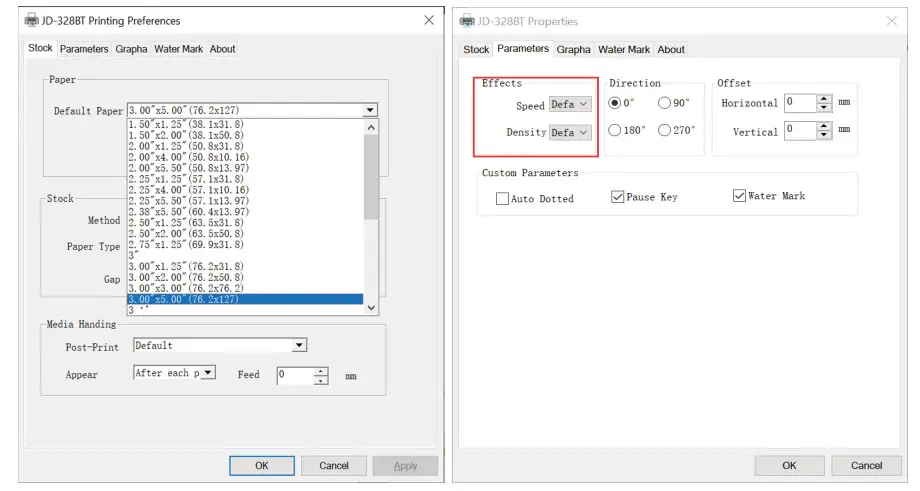The width and height of the screenshot is (920, 491).
Task: Click Cancel in Printing Preferences window
Action: 334,466
